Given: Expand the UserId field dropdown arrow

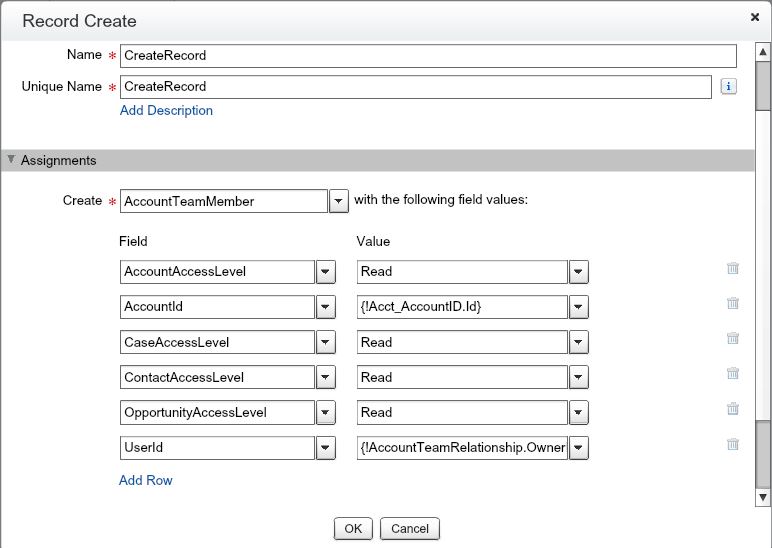Looking at the screenshot, I should pos(326,448).
